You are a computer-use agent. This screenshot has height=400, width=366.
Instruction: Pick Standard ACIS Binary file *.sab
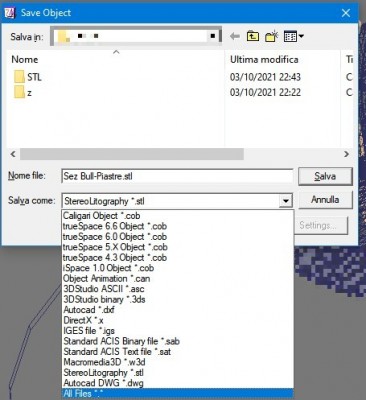(178, 341)
